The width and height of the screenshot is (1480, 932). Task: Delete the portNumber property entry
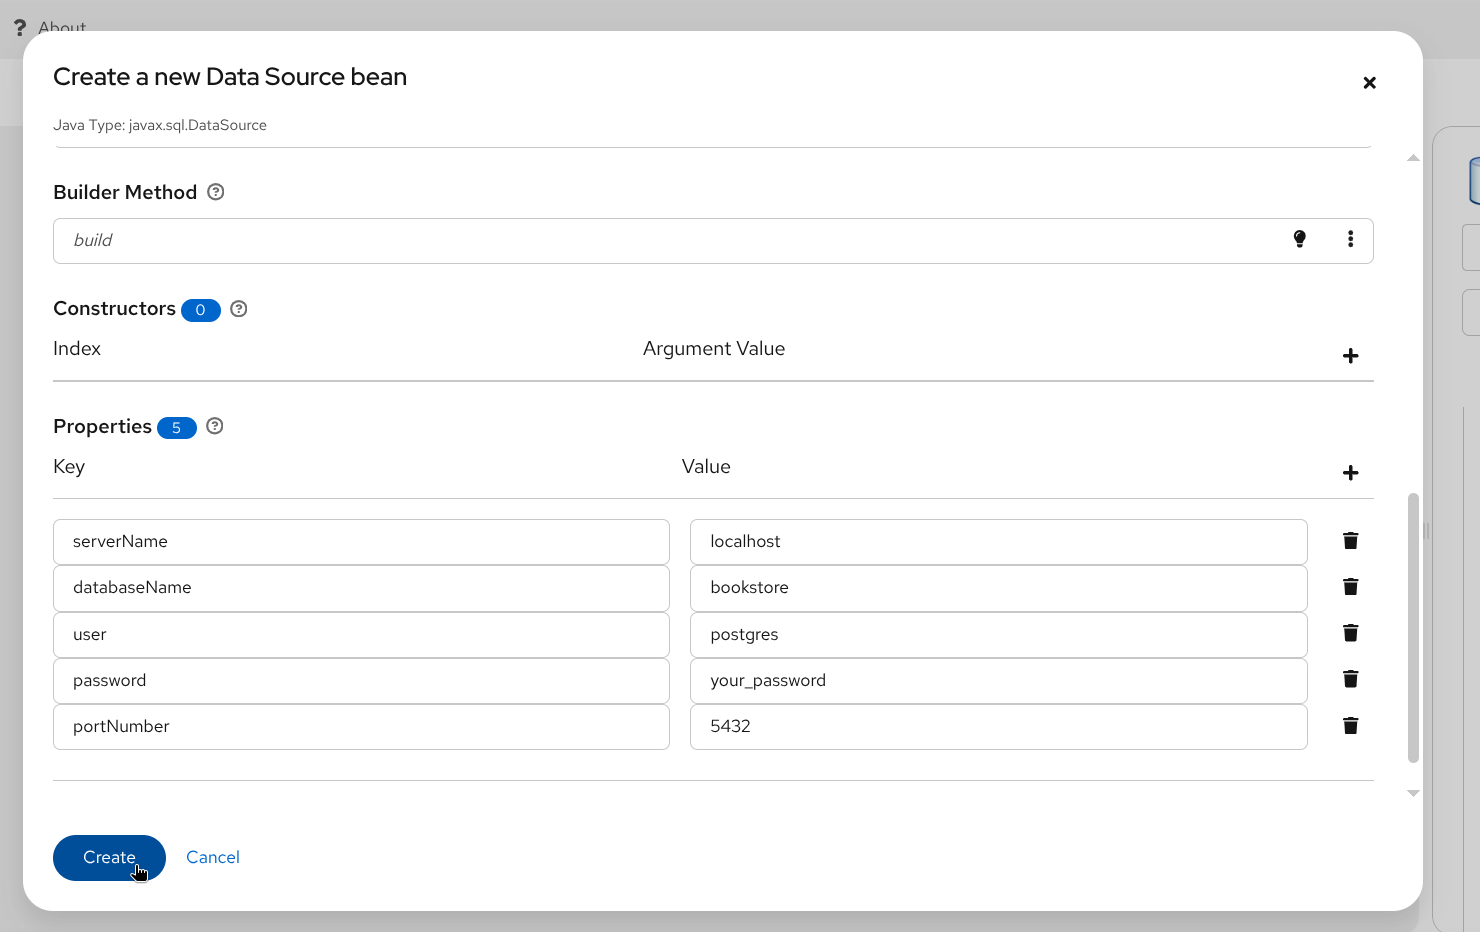pos(1350,725)
